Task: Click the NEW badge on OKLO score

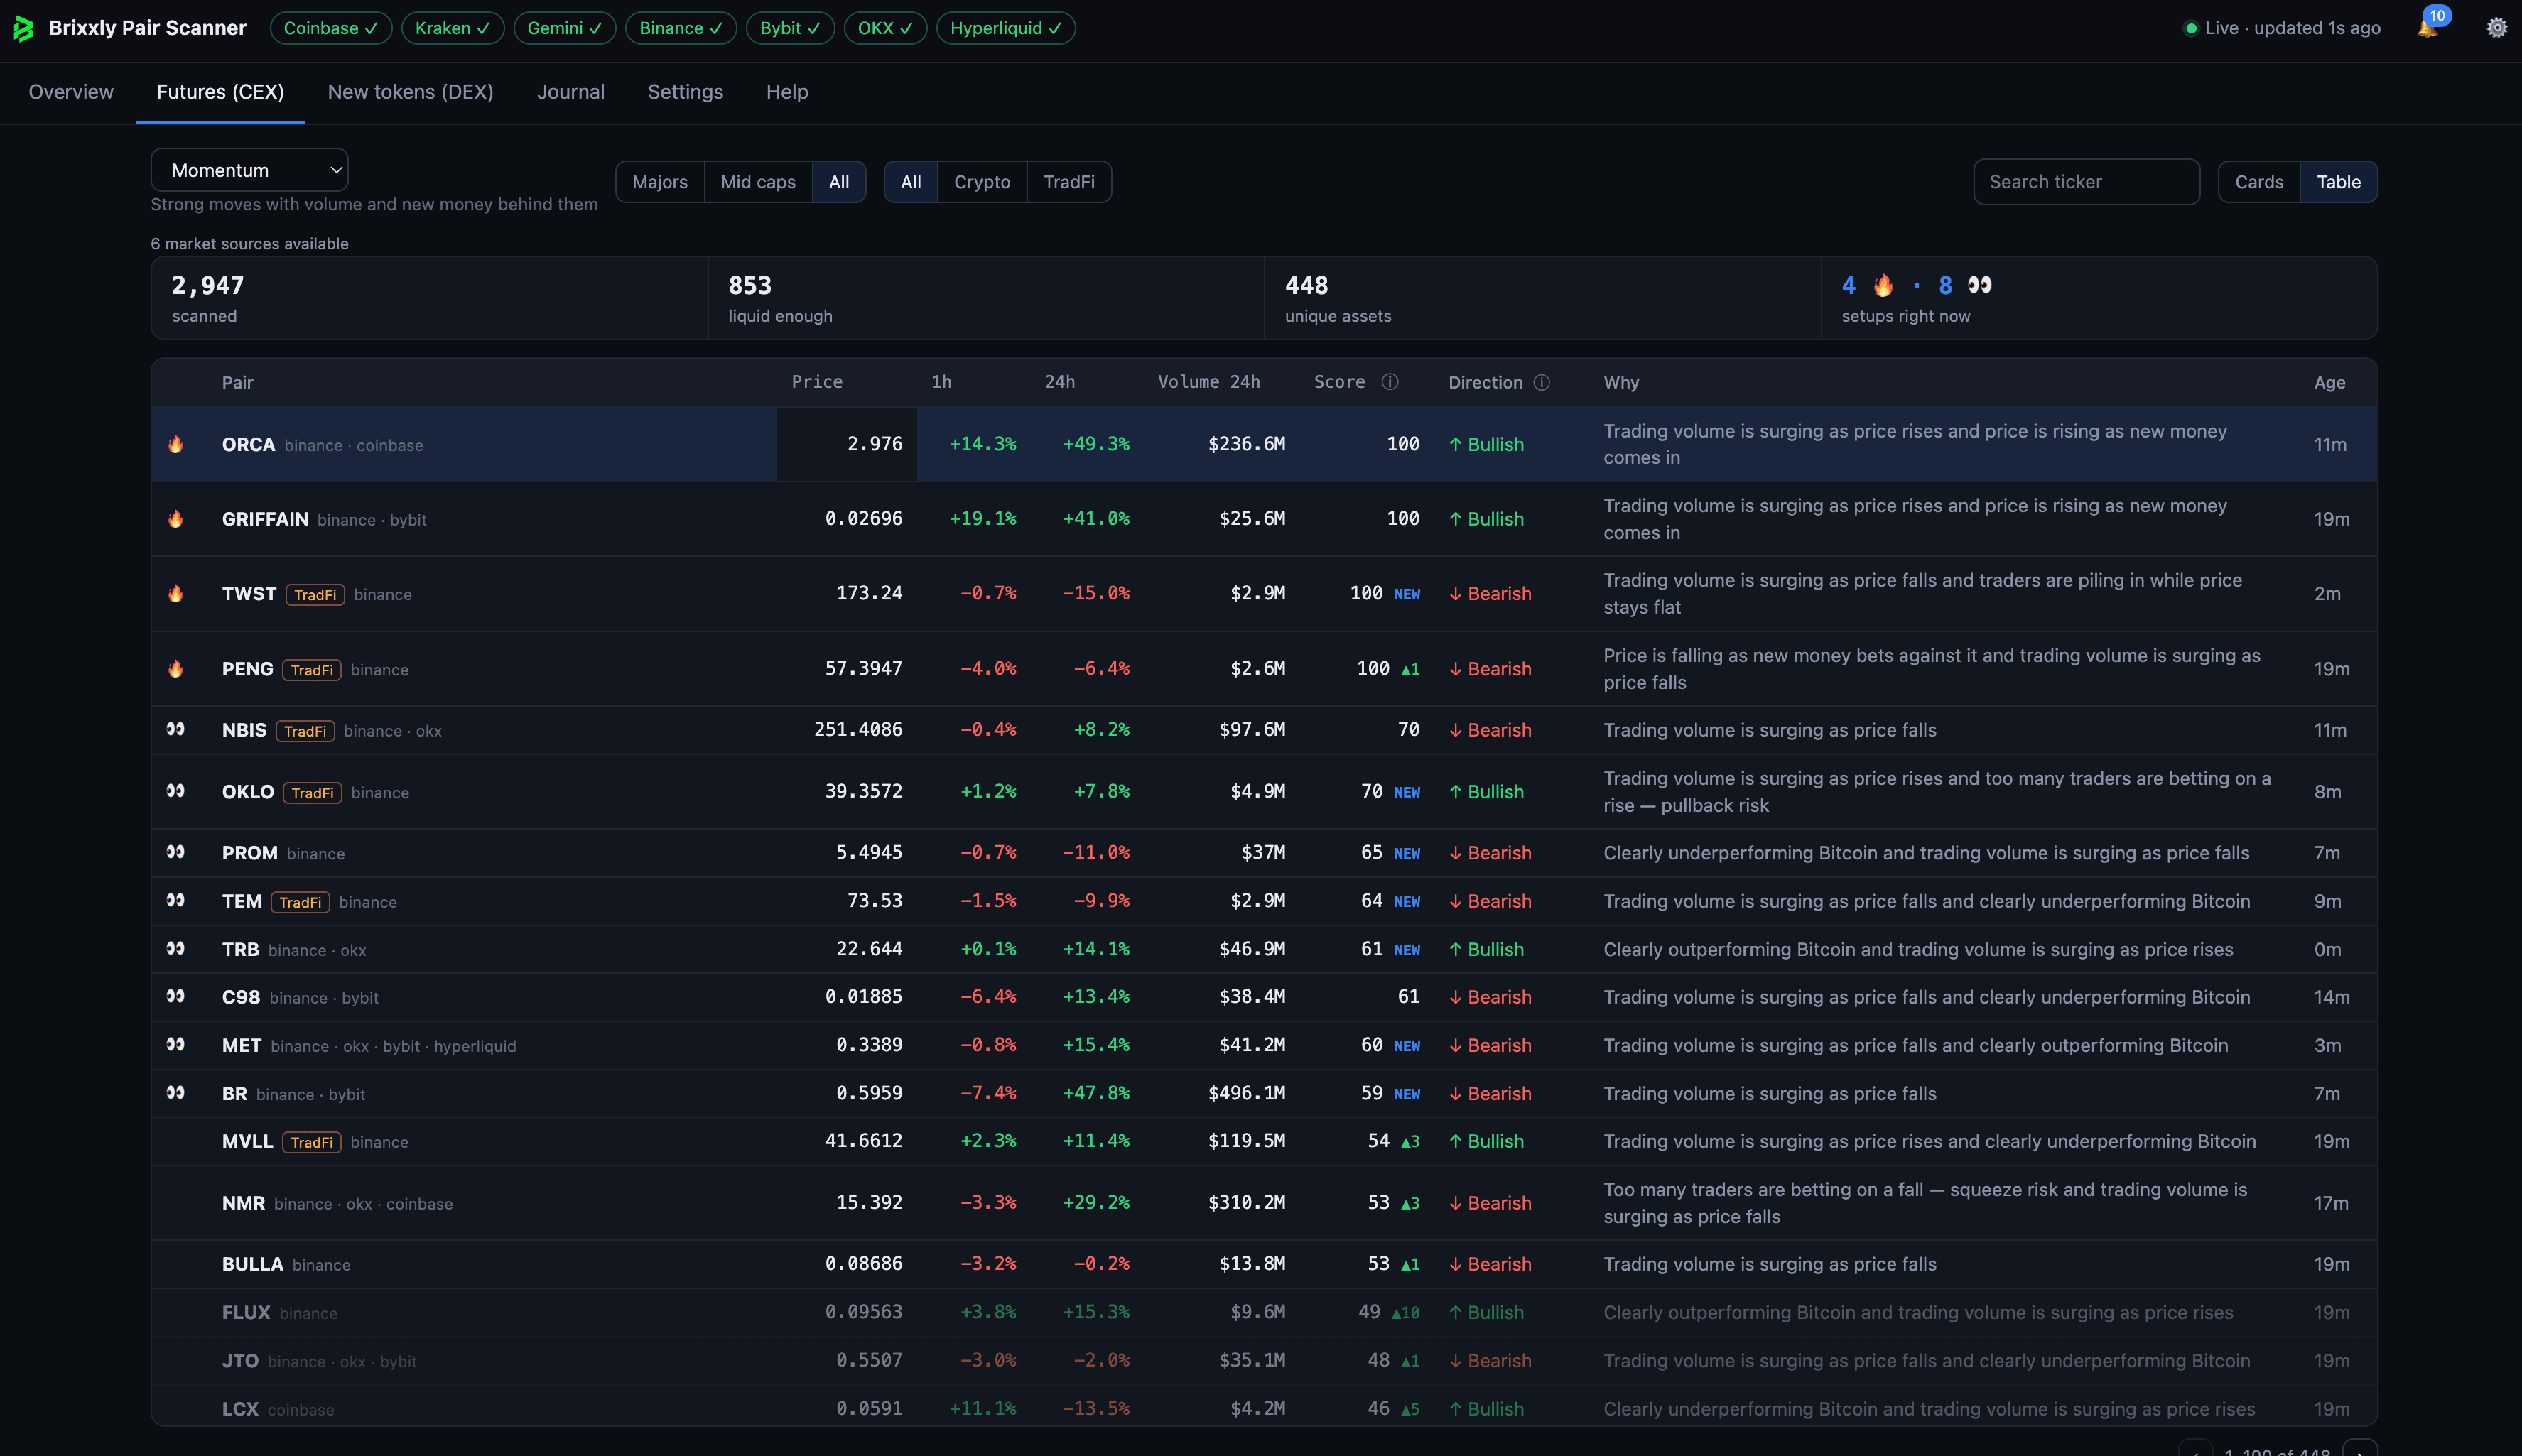Action: (1407, 792)
